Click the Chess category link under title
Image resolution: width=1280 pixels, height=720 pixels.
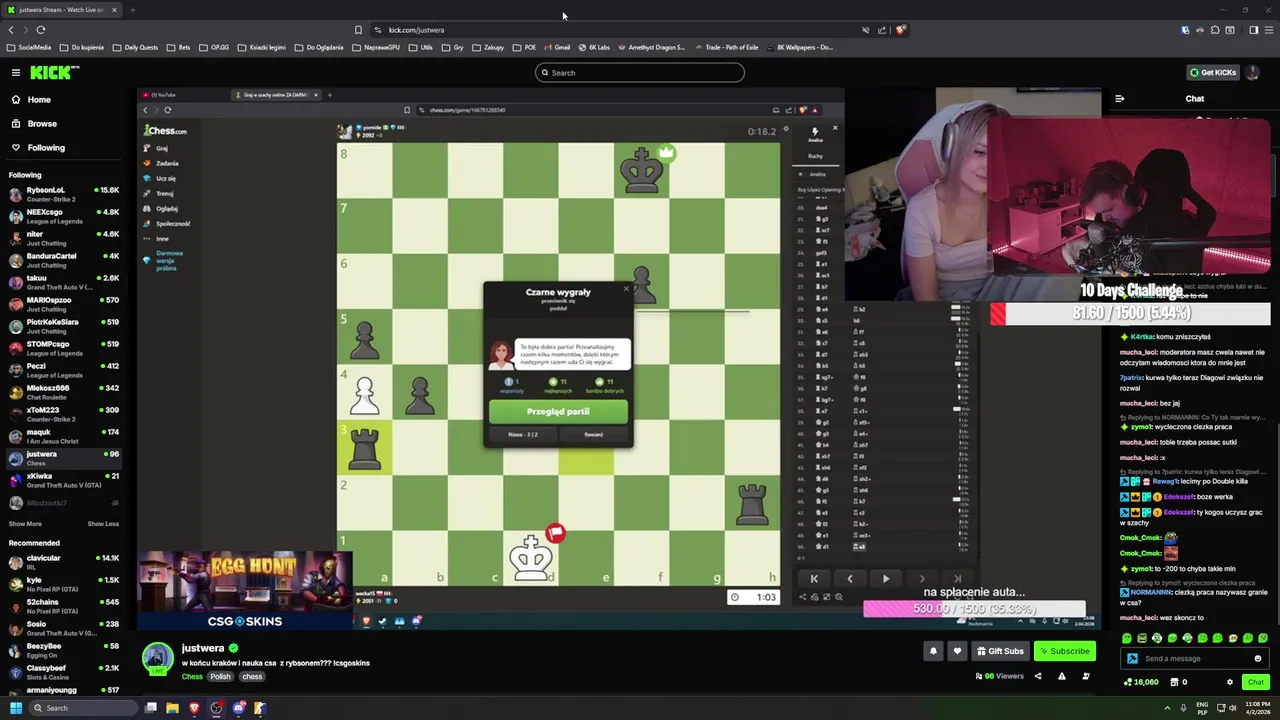point(192,676)
